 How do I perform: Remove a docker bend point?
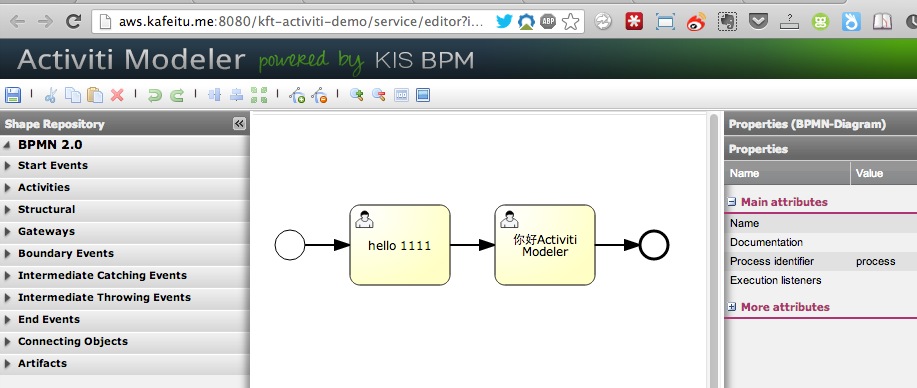click(x=319, y=95)
